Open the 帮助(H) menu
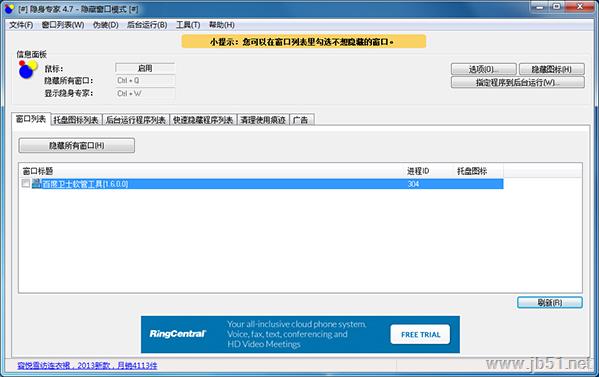The width and height of the screenshot is (599, 377). pos(222,25)
